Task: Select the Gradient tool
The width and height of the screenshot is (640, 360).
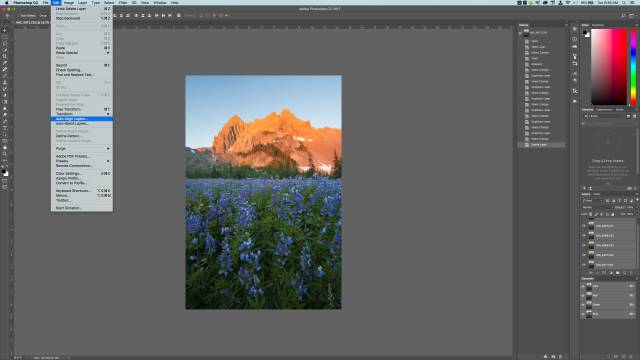Action: (4, 102)
